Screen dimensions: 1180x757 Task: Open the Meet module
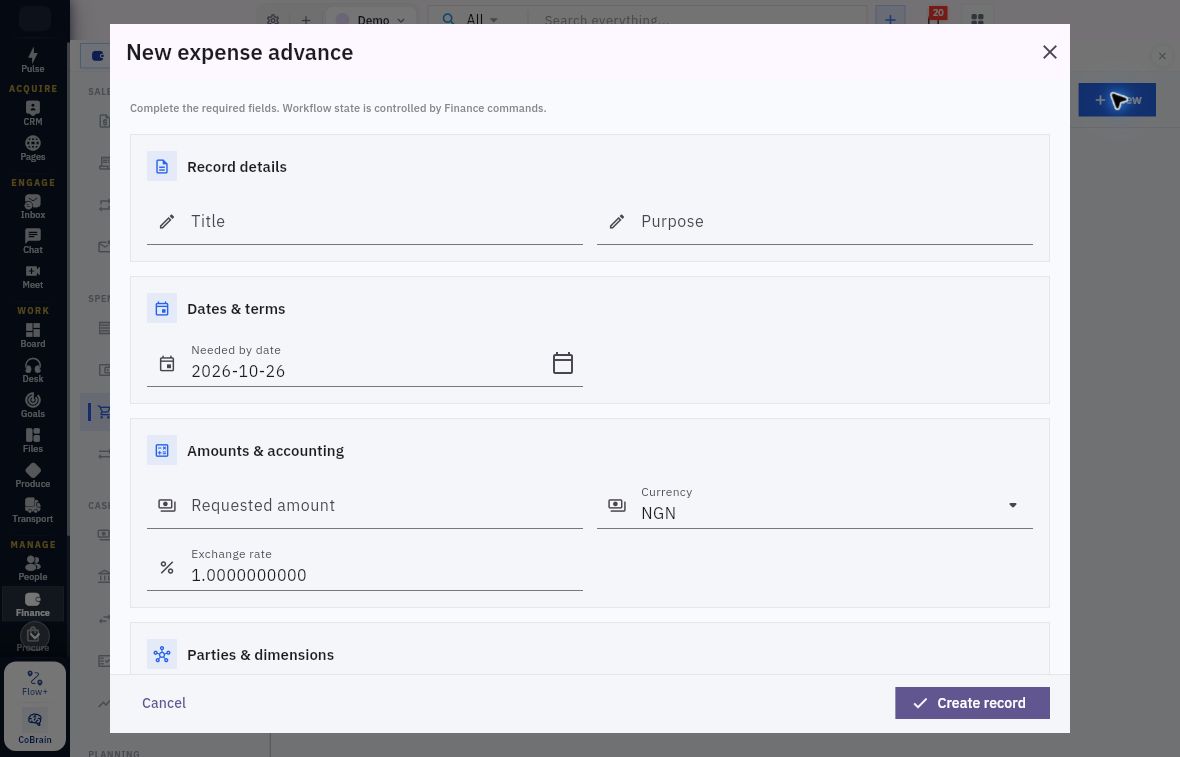pyautogui.click(x=32, y=276)
